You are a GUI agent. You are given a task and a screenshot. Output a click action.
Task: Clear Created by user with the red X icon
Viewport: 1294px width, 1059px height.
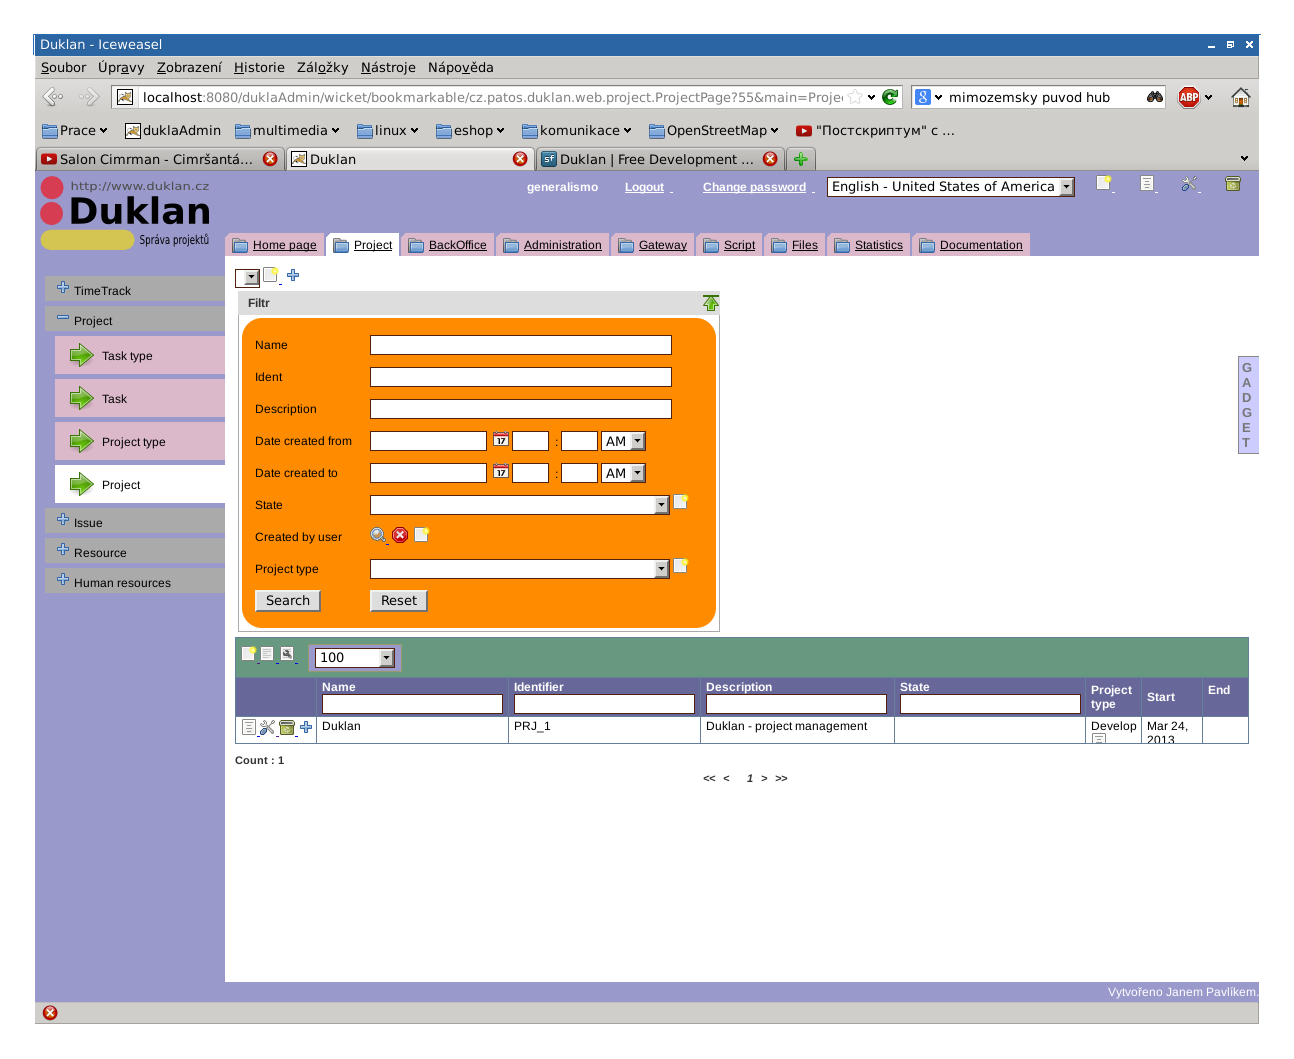400,535
